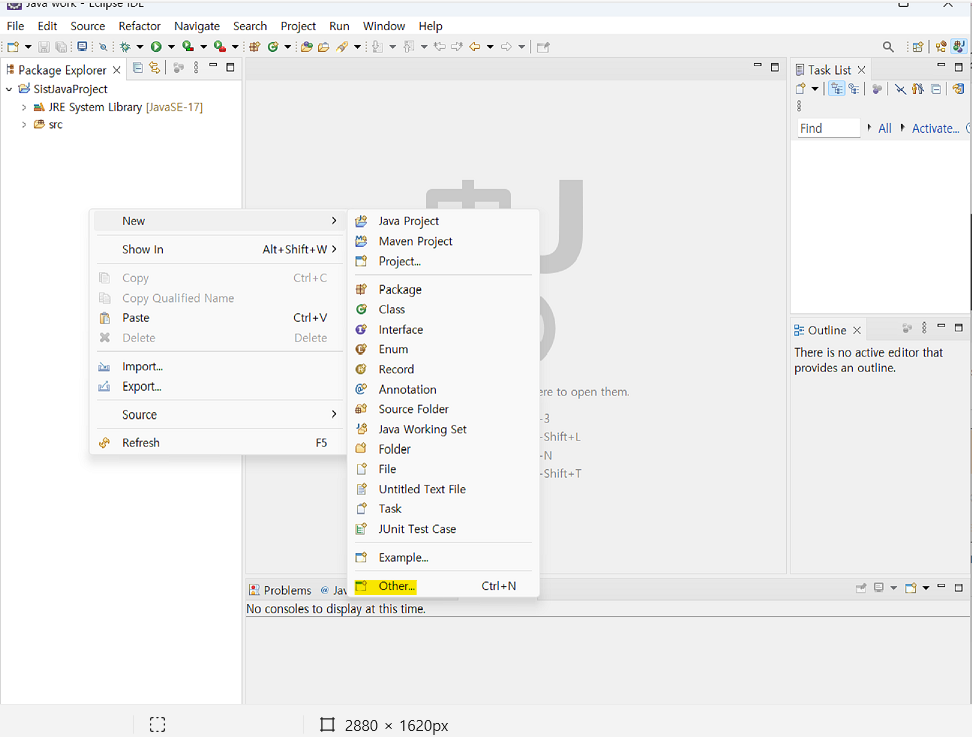Image resolution: width=972 pixels, height=737 pixels.
Task: Select Class from the New submenu
Action: 443,309
